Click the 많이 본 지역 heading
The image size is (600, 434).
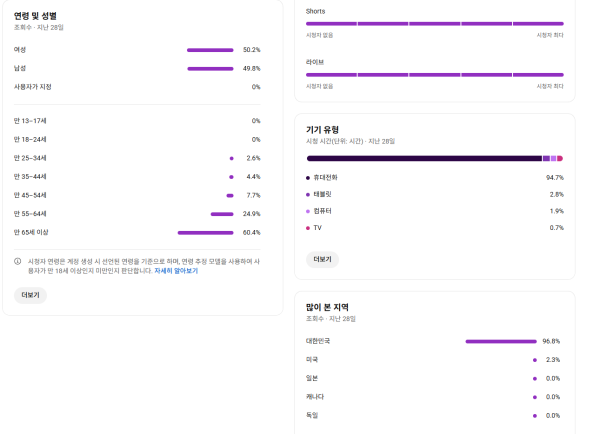coord(327,307)
